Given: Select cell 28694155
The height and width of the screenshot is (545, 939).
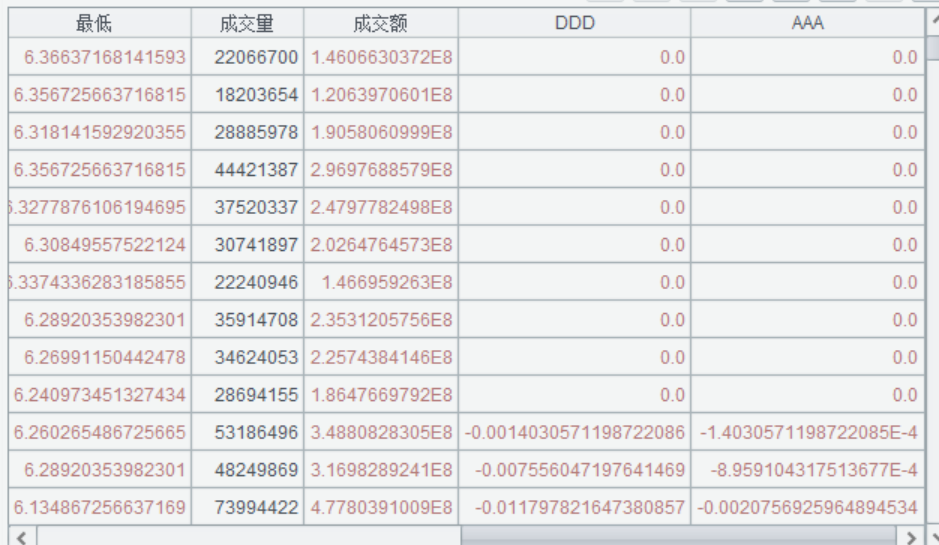Looking at the screenshot, I should pos(247,395).
